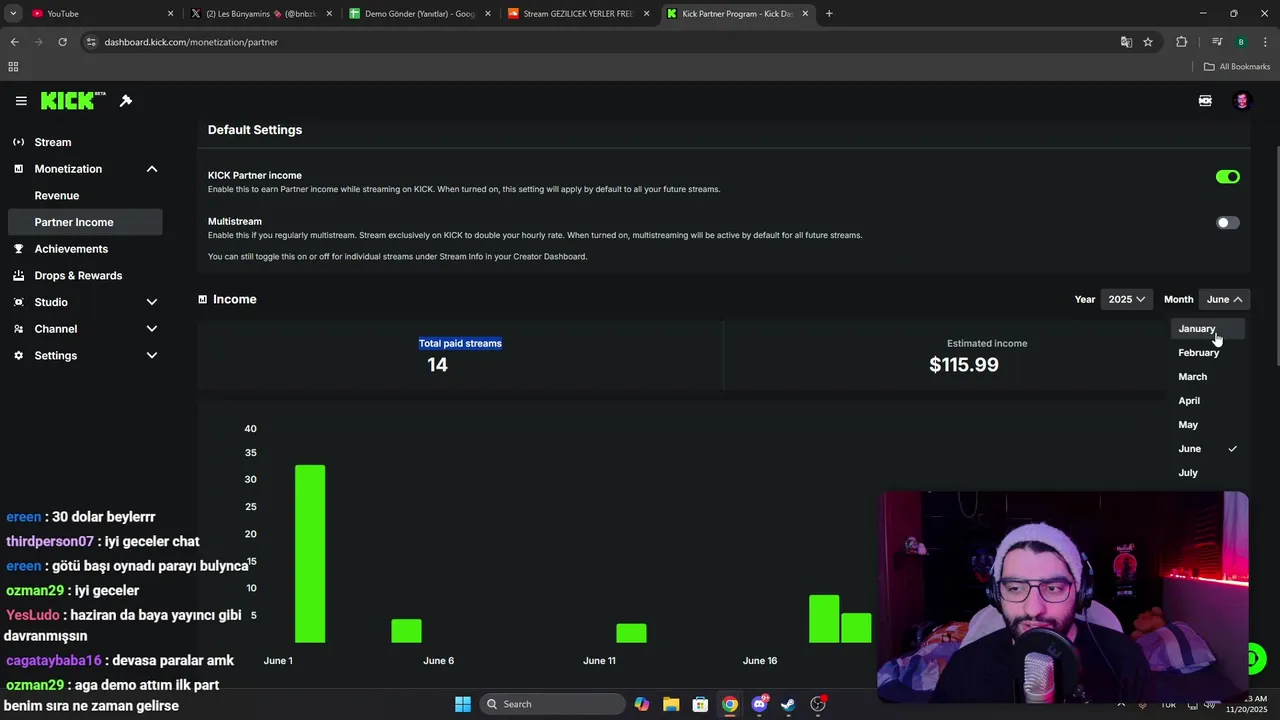The image size is (1280, 720).
Task: Click the highlighted Total paid streams label
Action: (460, 343)
